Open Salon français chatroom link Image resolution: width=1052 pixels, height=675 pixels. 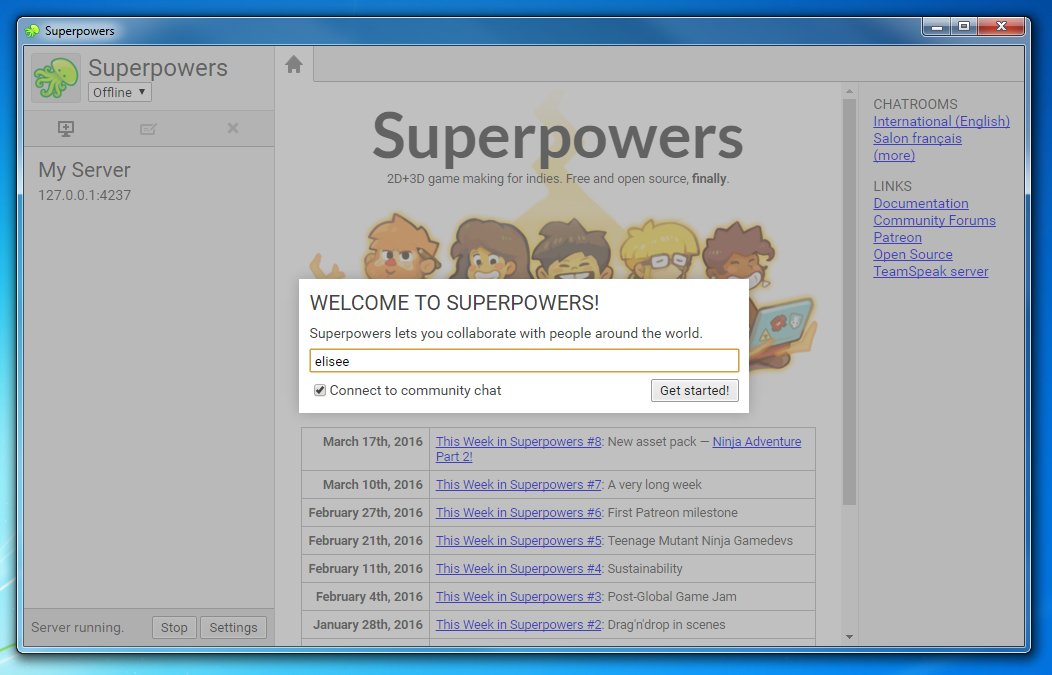[x=917, y=138]
